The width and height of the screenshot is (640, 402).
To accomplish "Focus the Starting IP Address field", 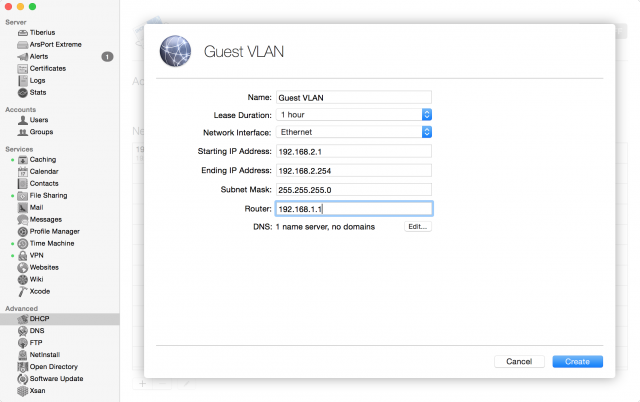I will tap(353, 151).
